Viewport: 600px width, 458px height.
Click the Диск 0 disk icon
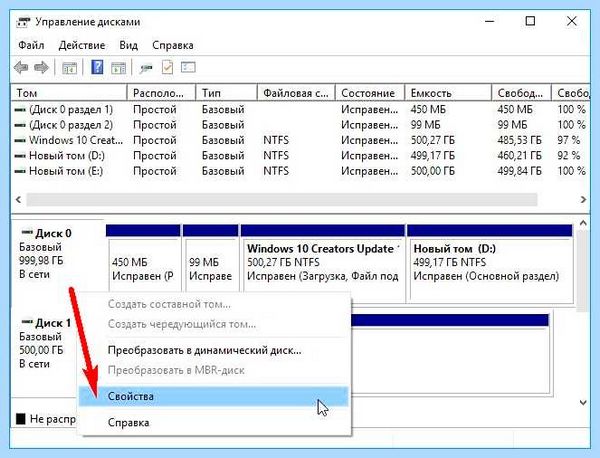[x=27, y=232]
